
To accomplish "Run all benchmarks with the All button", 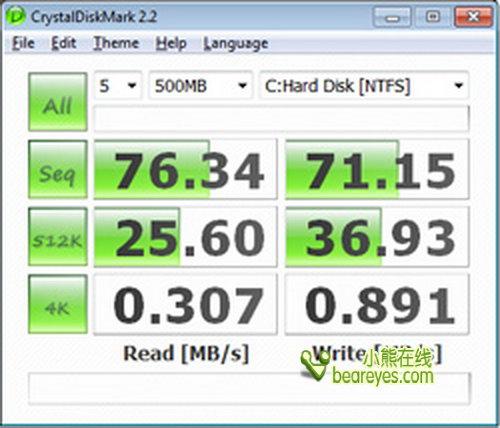I will click(x=58, y=102).
